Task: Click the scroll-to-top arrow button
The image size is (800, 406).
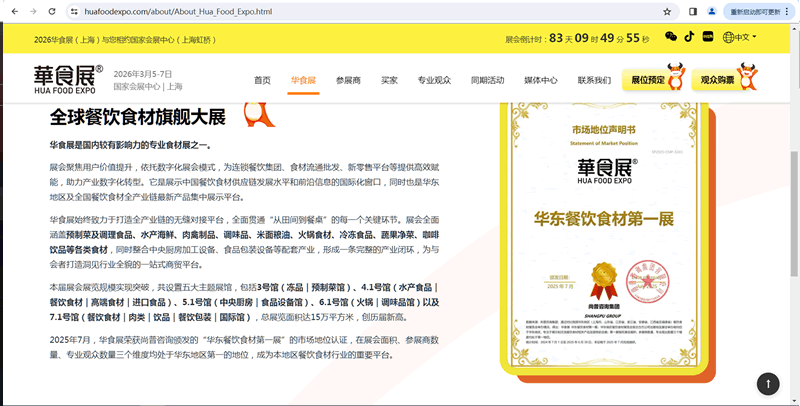Action: [767, 382]
